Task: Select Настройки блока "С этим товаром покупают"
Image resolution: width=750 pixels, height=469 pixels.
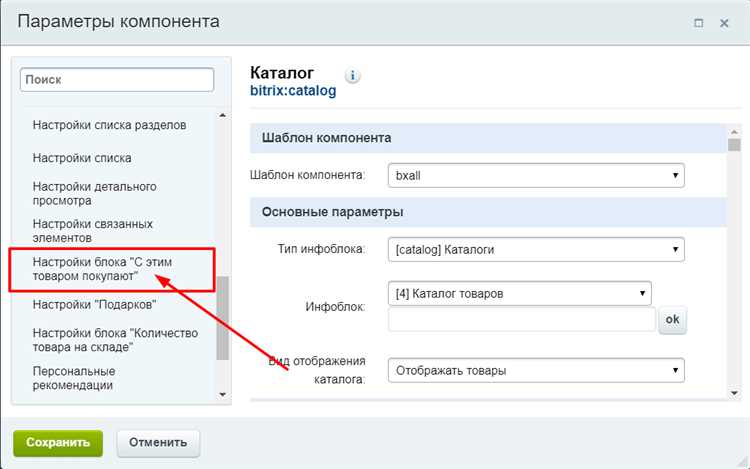Action: pyautogui.click(x=102, y=269)
